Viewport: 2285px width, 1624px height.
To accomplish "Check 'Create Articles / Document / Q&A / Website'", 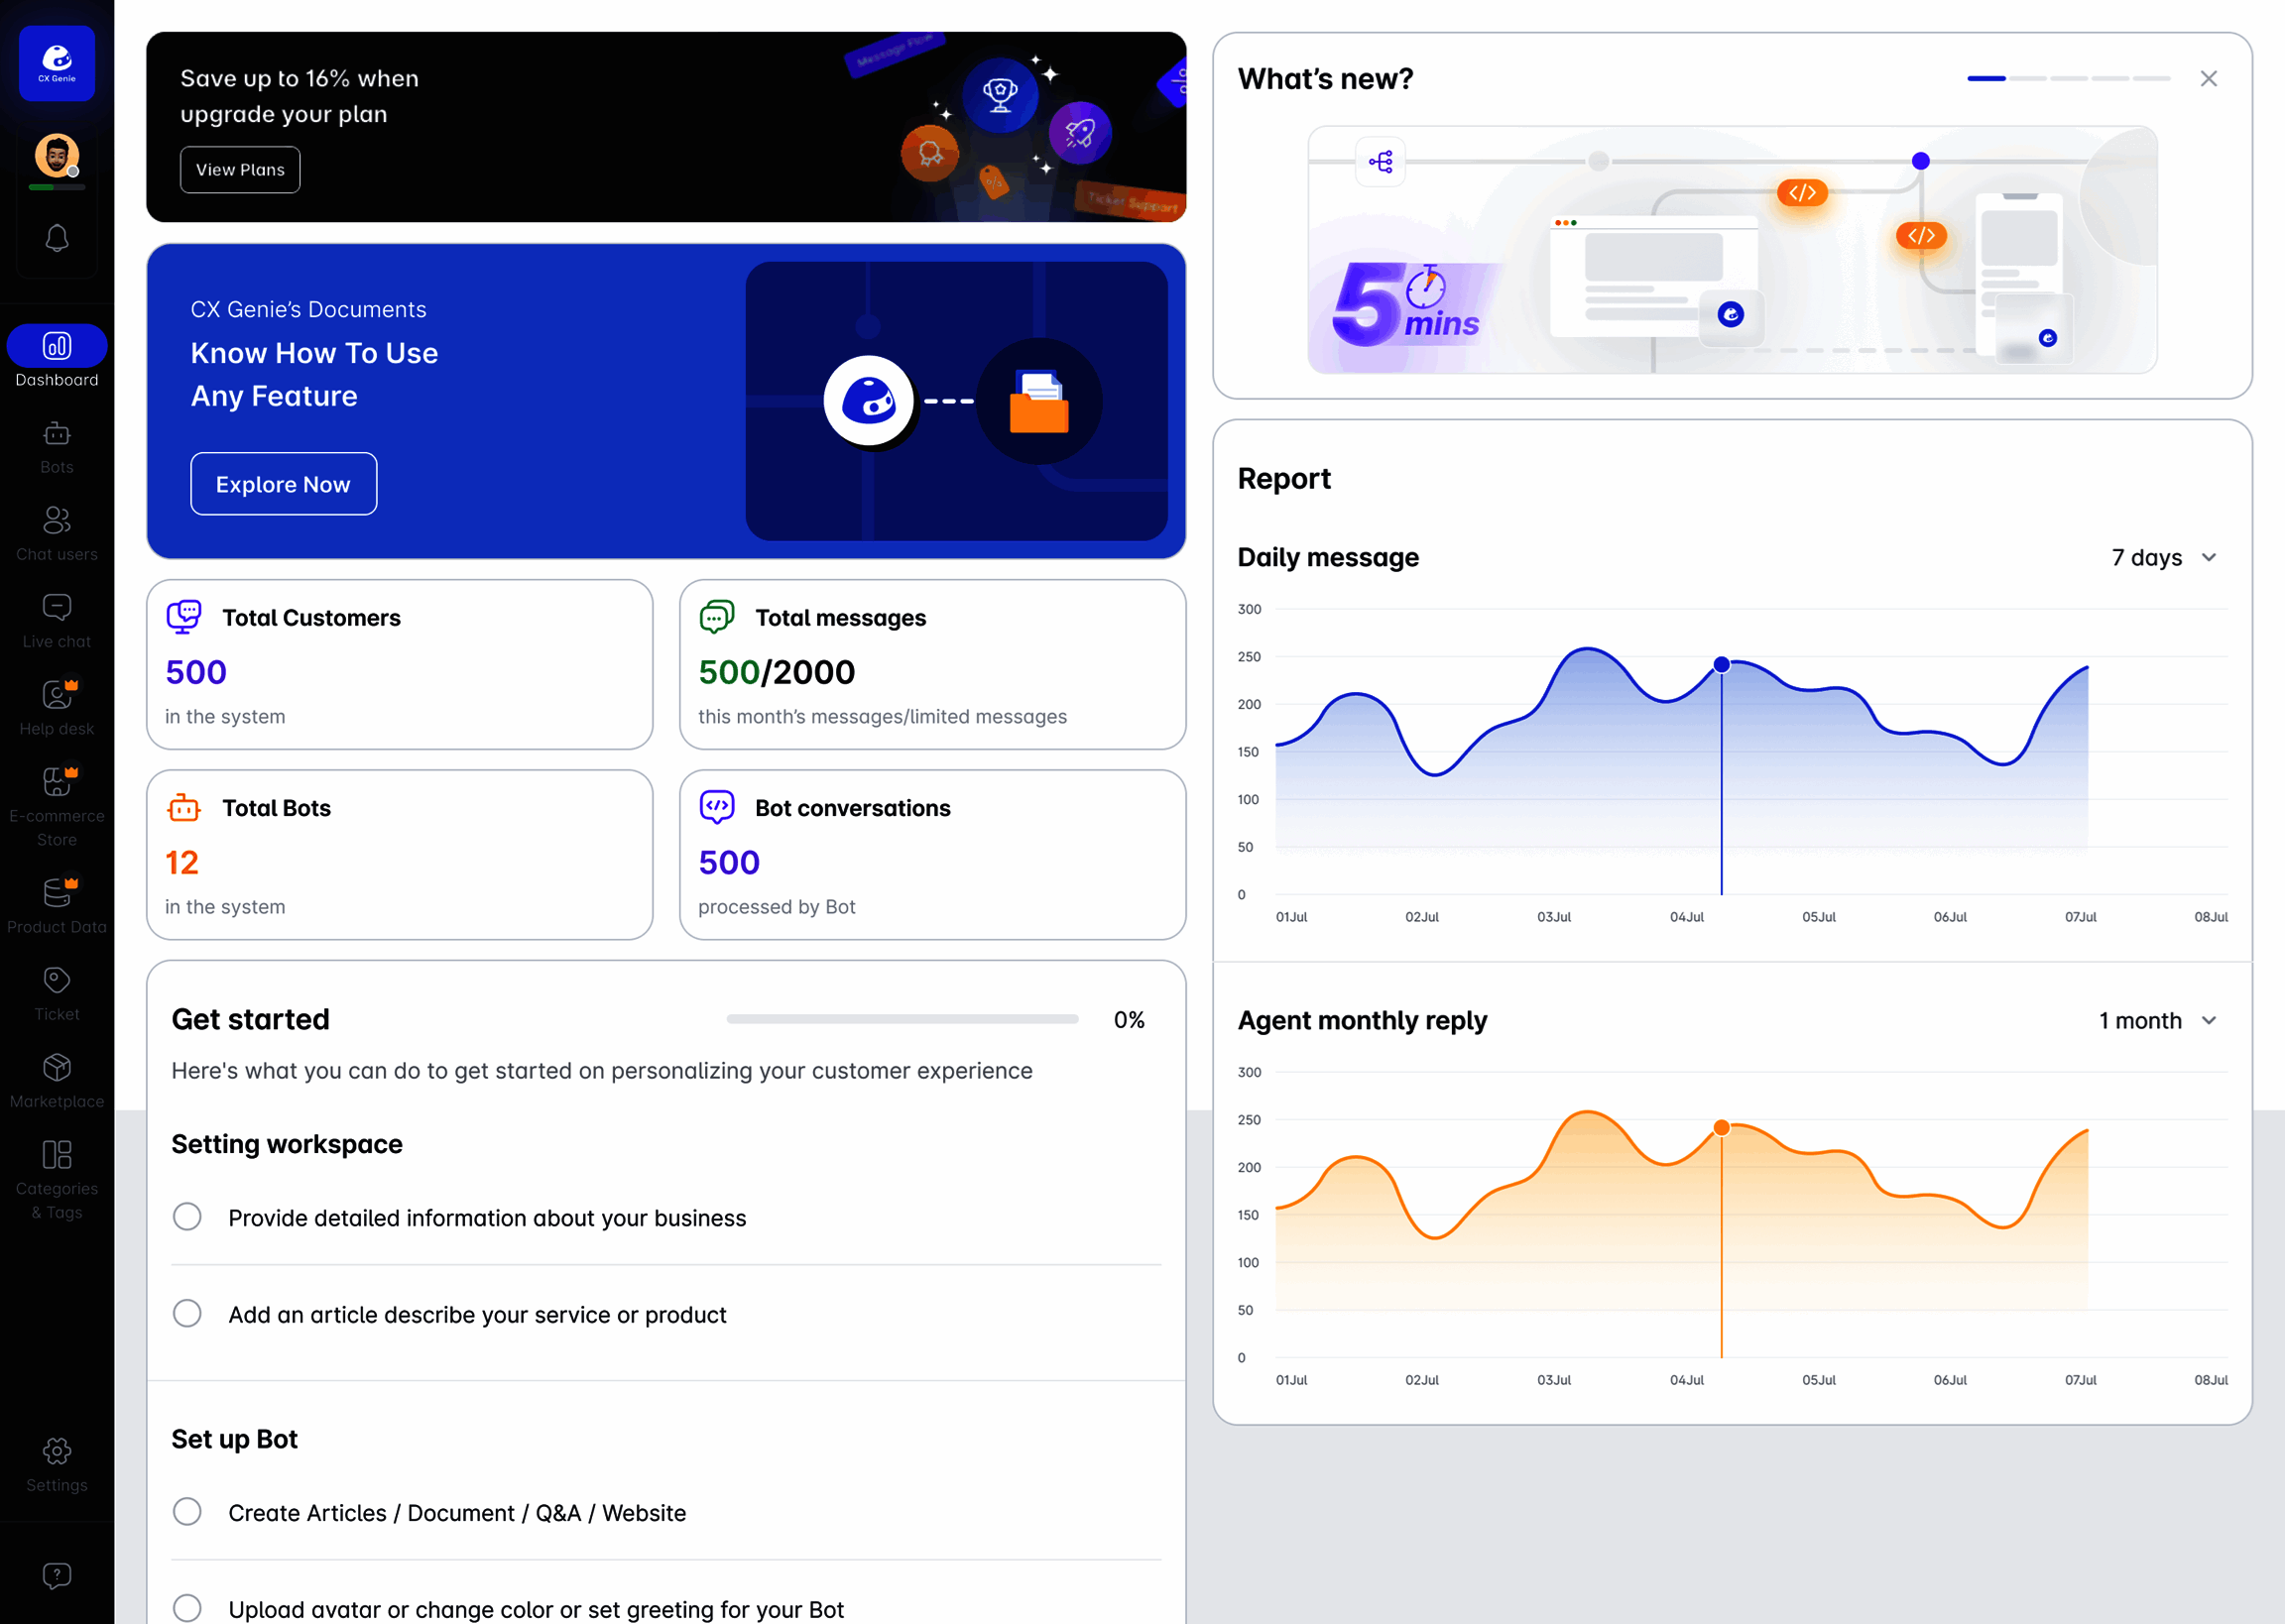I will pos(187,1511).
